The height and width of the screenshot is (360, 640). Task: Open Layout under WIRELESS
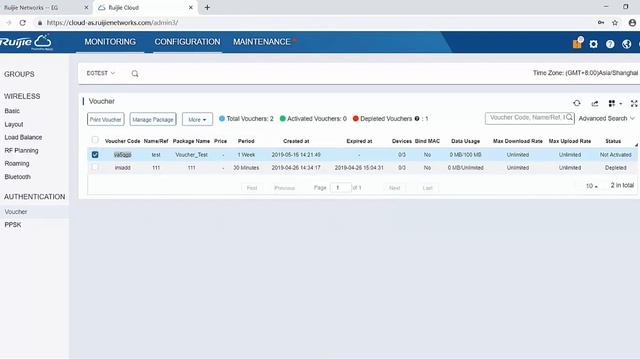14,124
